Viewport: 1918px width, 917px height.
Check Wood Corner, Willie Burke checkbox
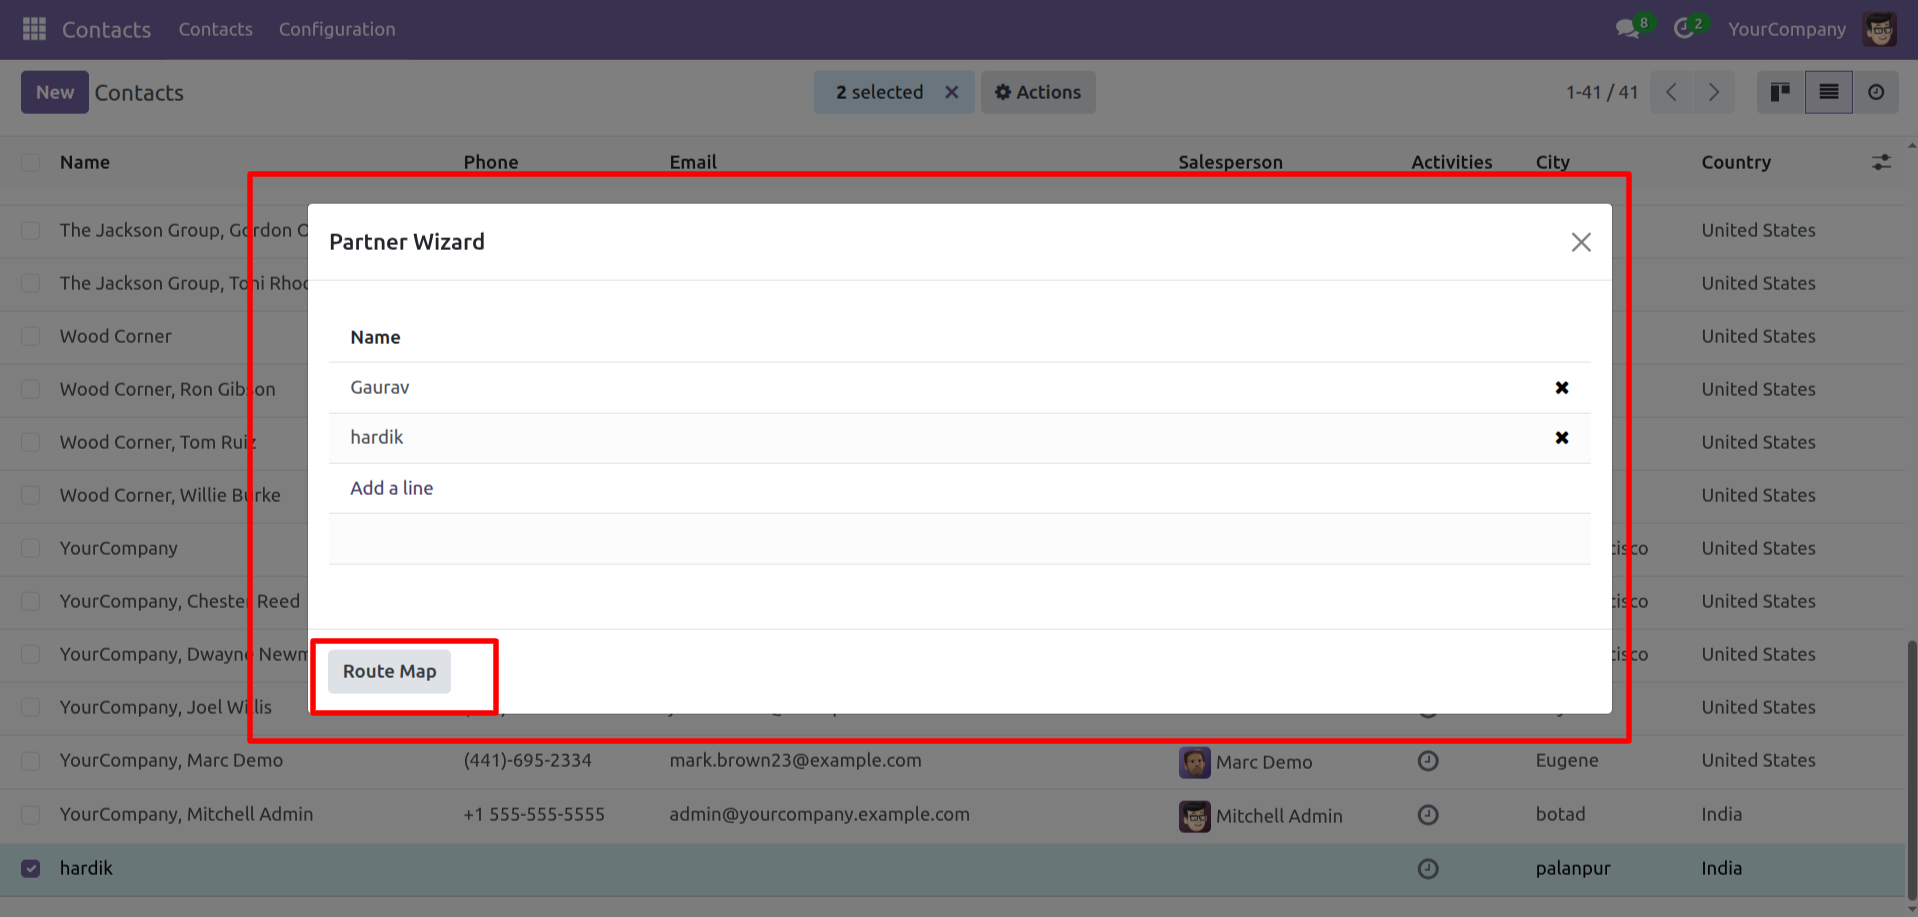click(x=31, y=495)
